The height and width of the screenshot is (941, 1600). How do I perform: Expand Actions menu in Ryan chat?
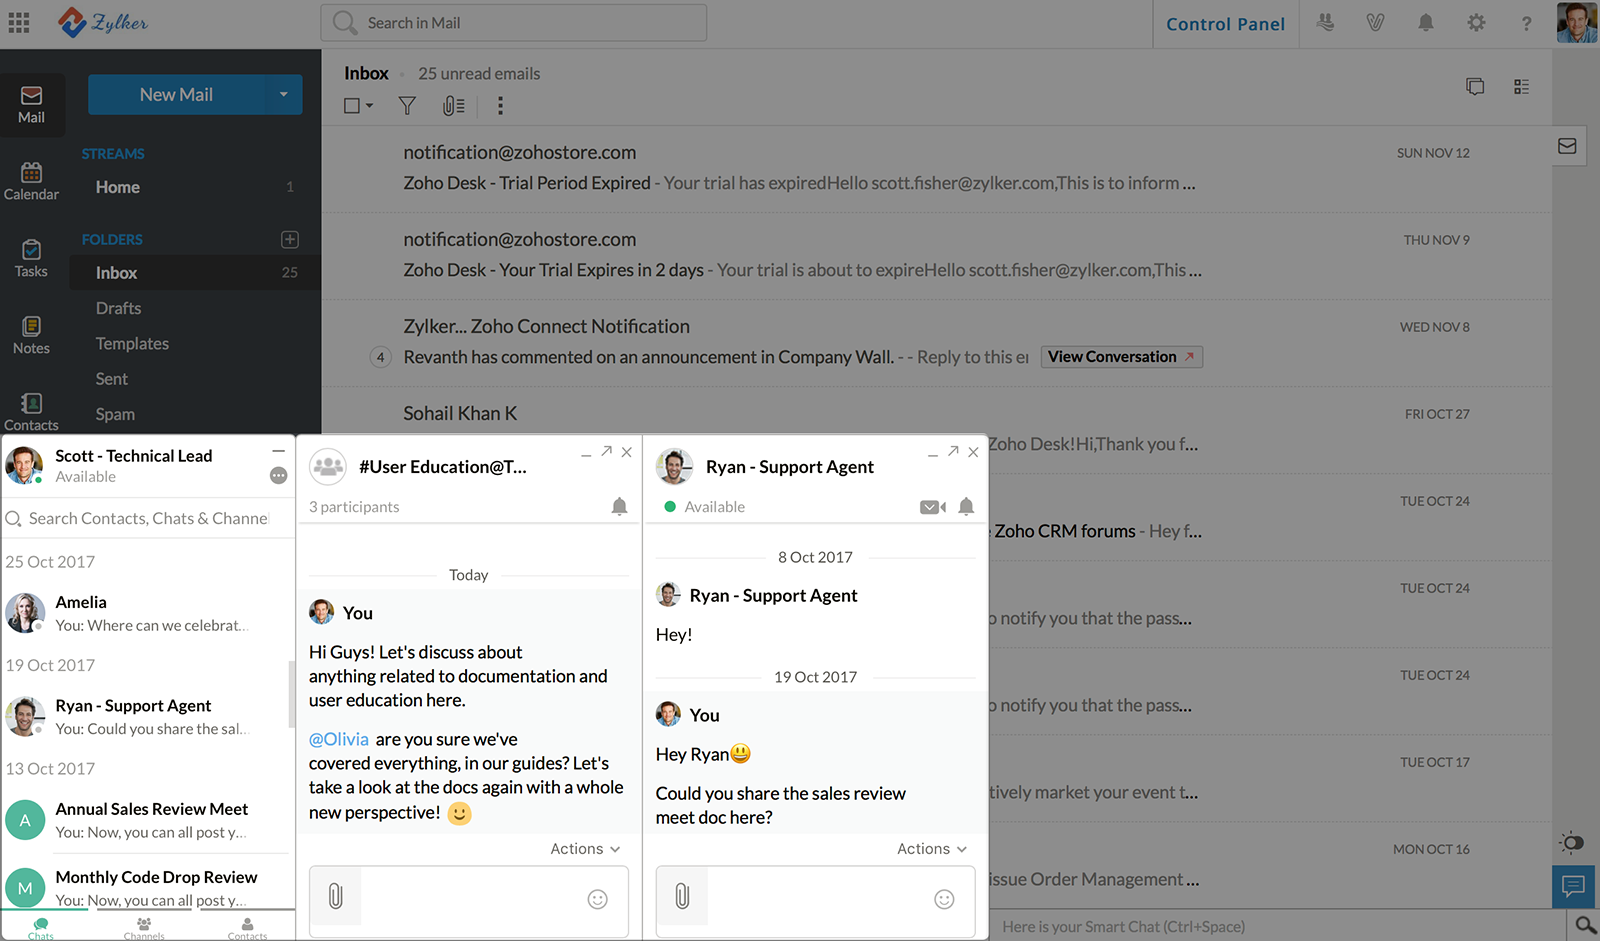coord(931,849)
